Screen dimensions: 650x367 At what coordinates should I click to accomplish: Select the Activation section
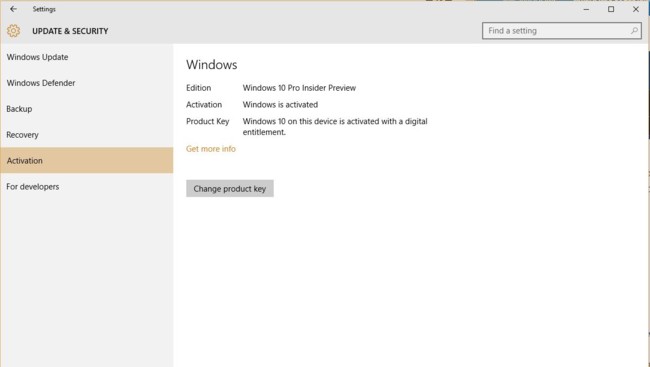pyautogui.click(x=87, y=160)
